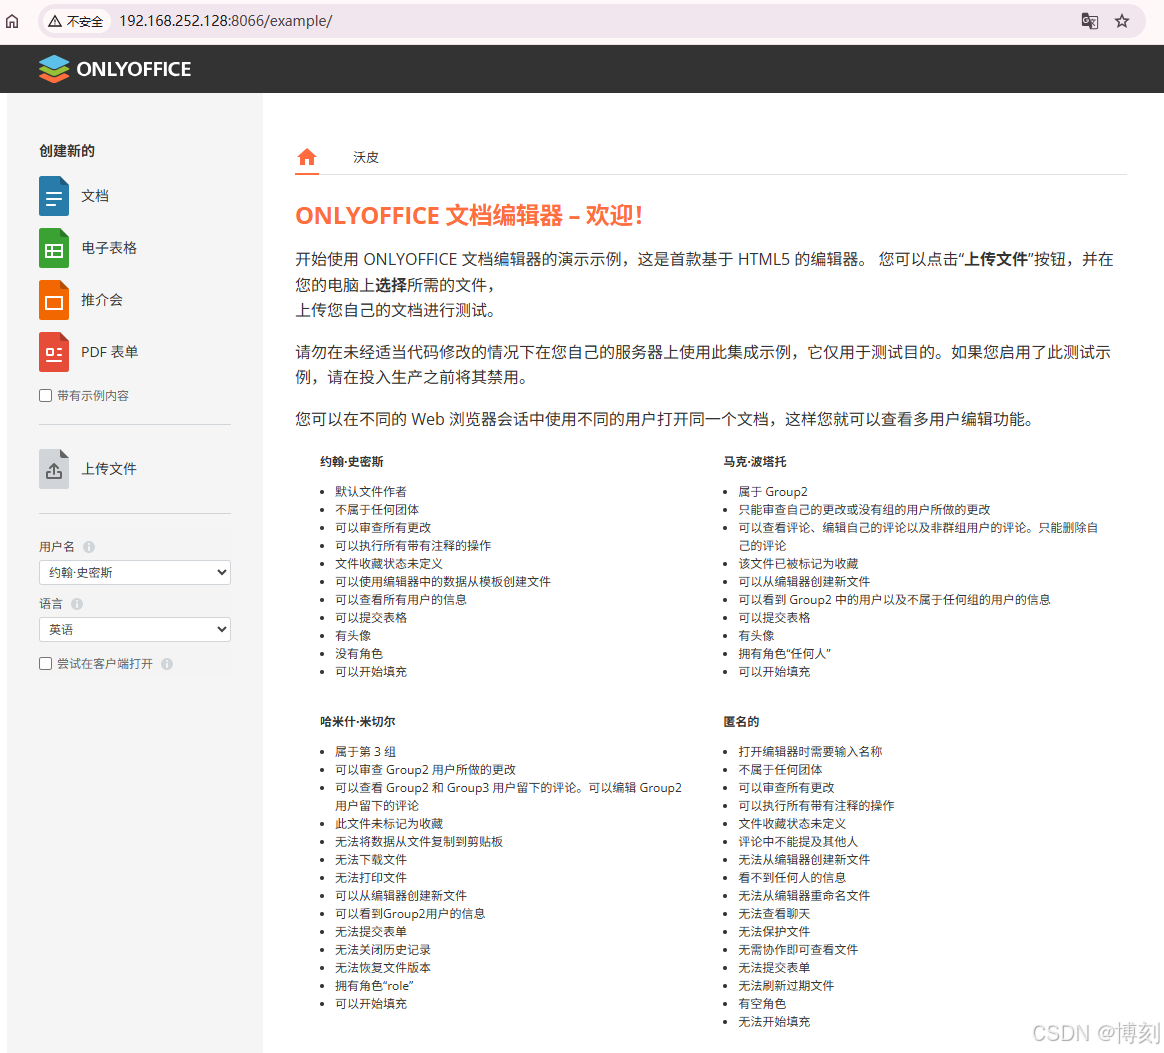Click the welcome title ONLYOFFICE 文档编辑器
The width and height of the screenshot is (1164, 1053).
(x=468, y=215)
